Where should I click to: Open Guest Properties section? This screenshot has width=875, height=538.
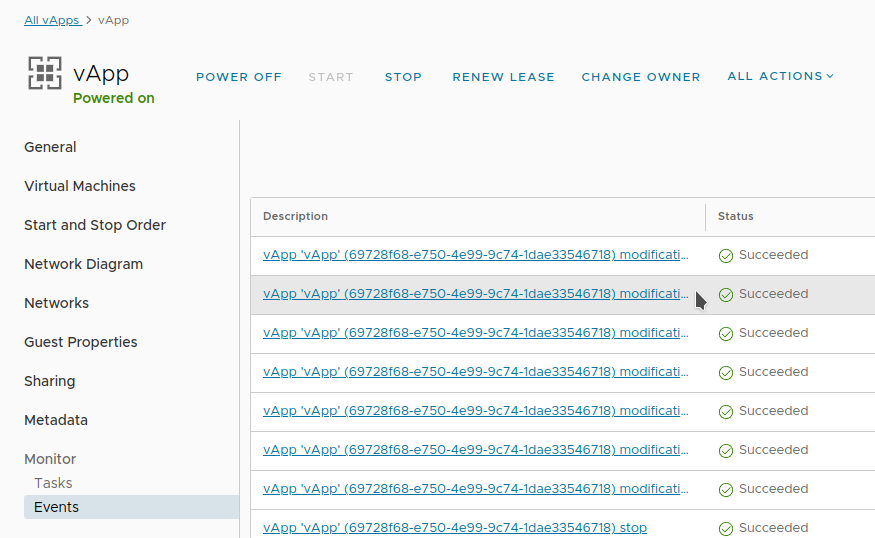[81, 342]
